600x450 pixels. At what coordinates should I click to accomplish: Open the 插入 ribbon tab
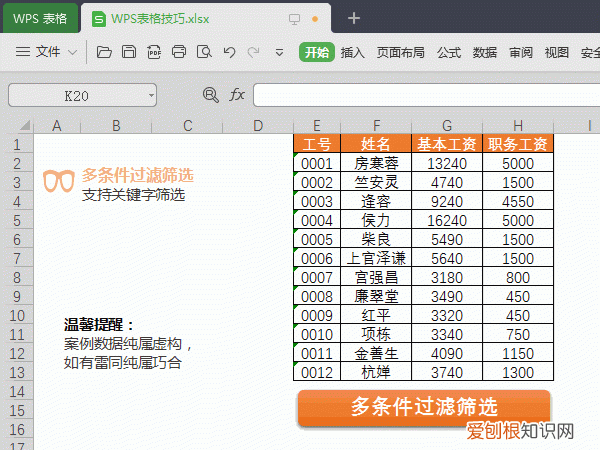pyautogui.click(x=352, y=52)
